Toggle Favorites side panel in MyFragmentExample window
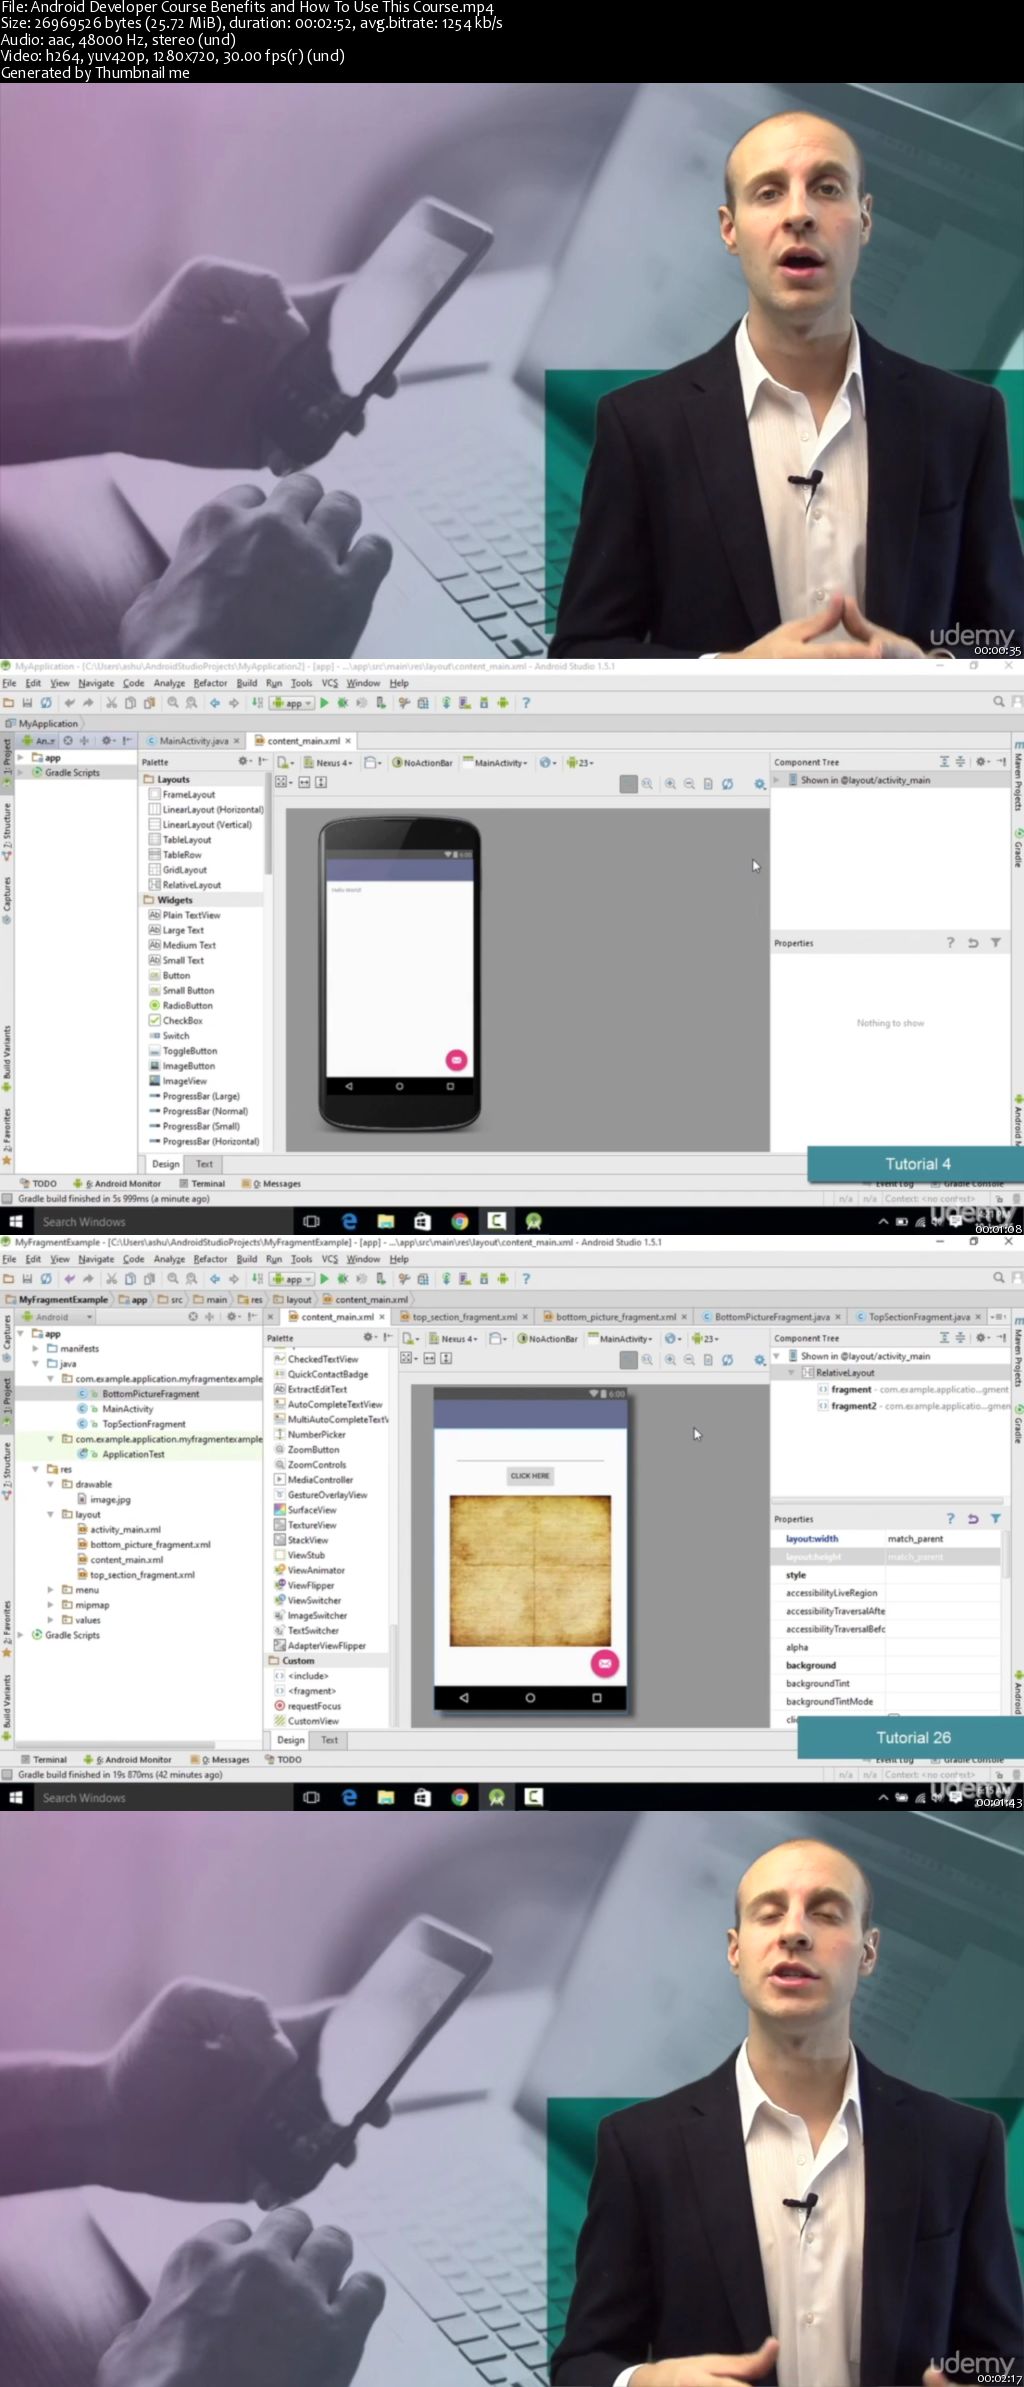The height and width of the screenshot is (2387, 1024). pyautogui.click(x=7, y=1629)
